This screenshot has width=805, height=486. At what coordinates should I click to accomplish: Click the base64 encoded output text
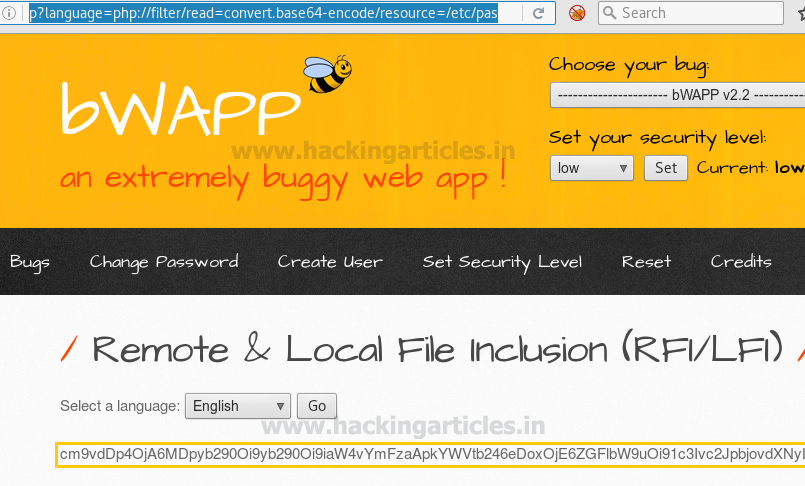pyautogui.click(x=430, y=455)
